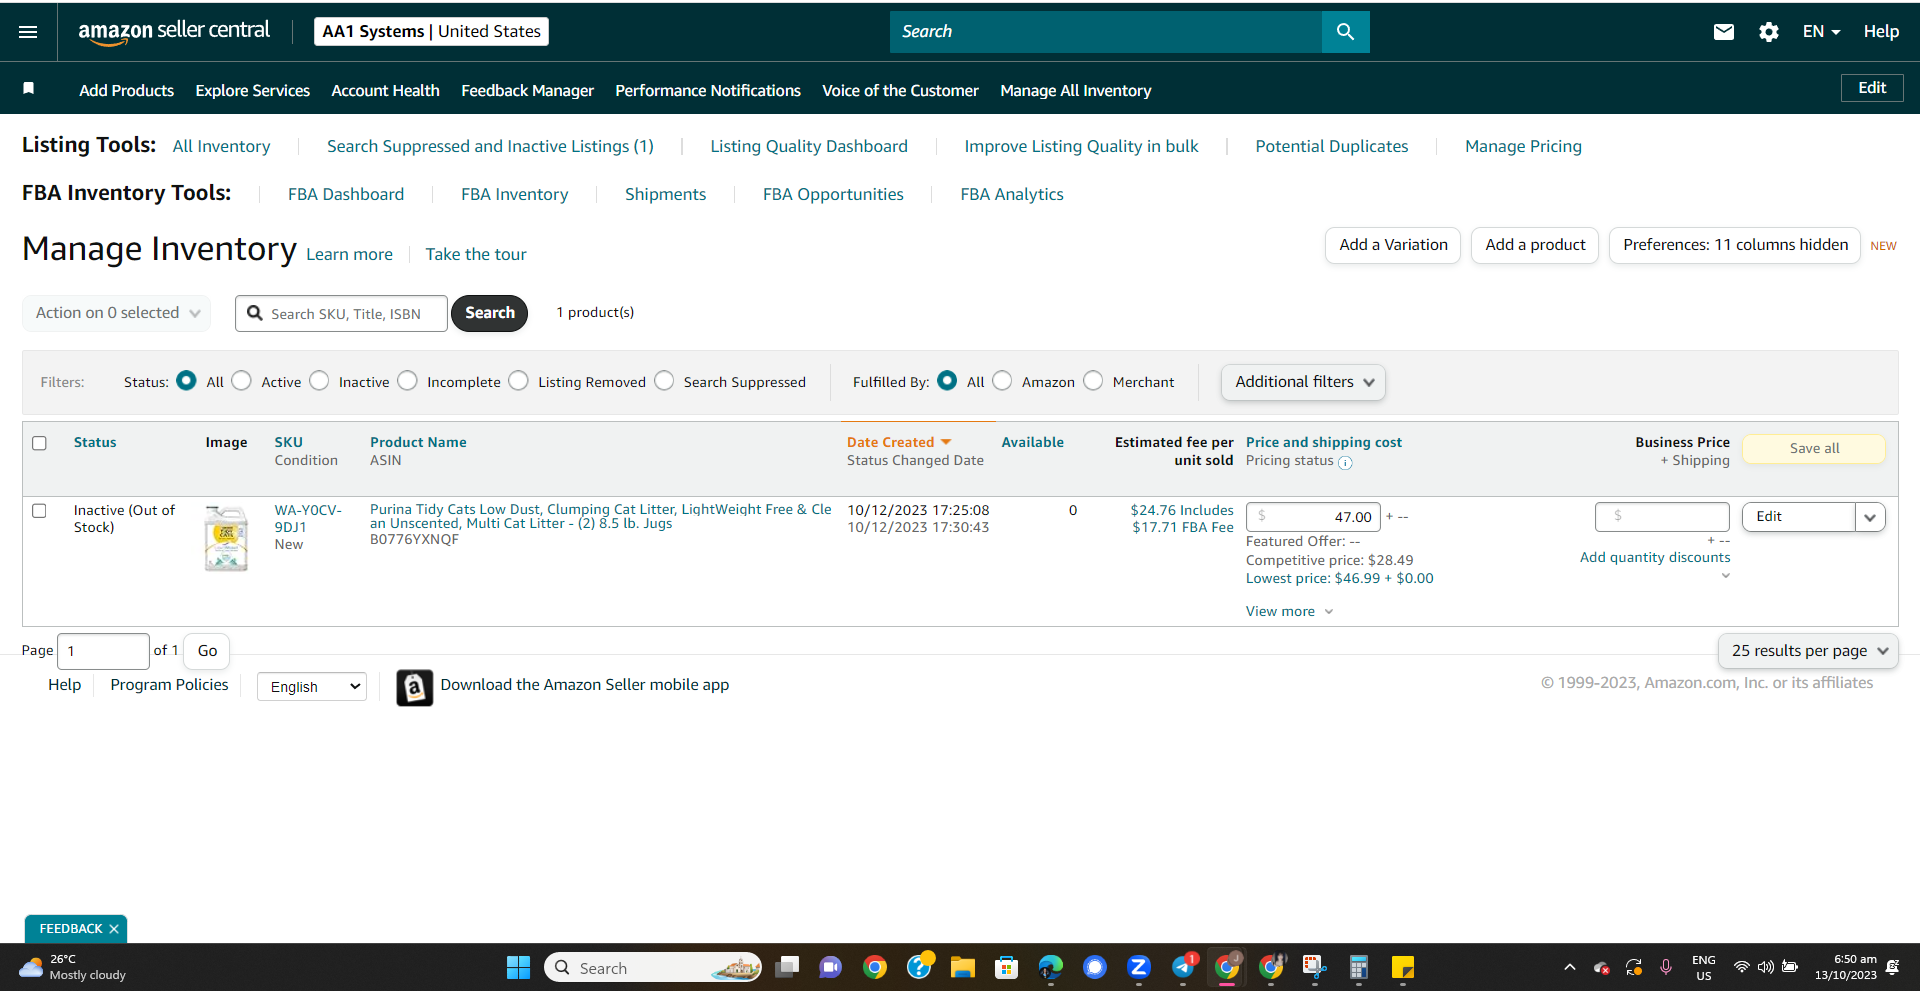Open the hamburger navigation menu
The width and height of the screenshot is (1920, 991).
click(28, 32)
